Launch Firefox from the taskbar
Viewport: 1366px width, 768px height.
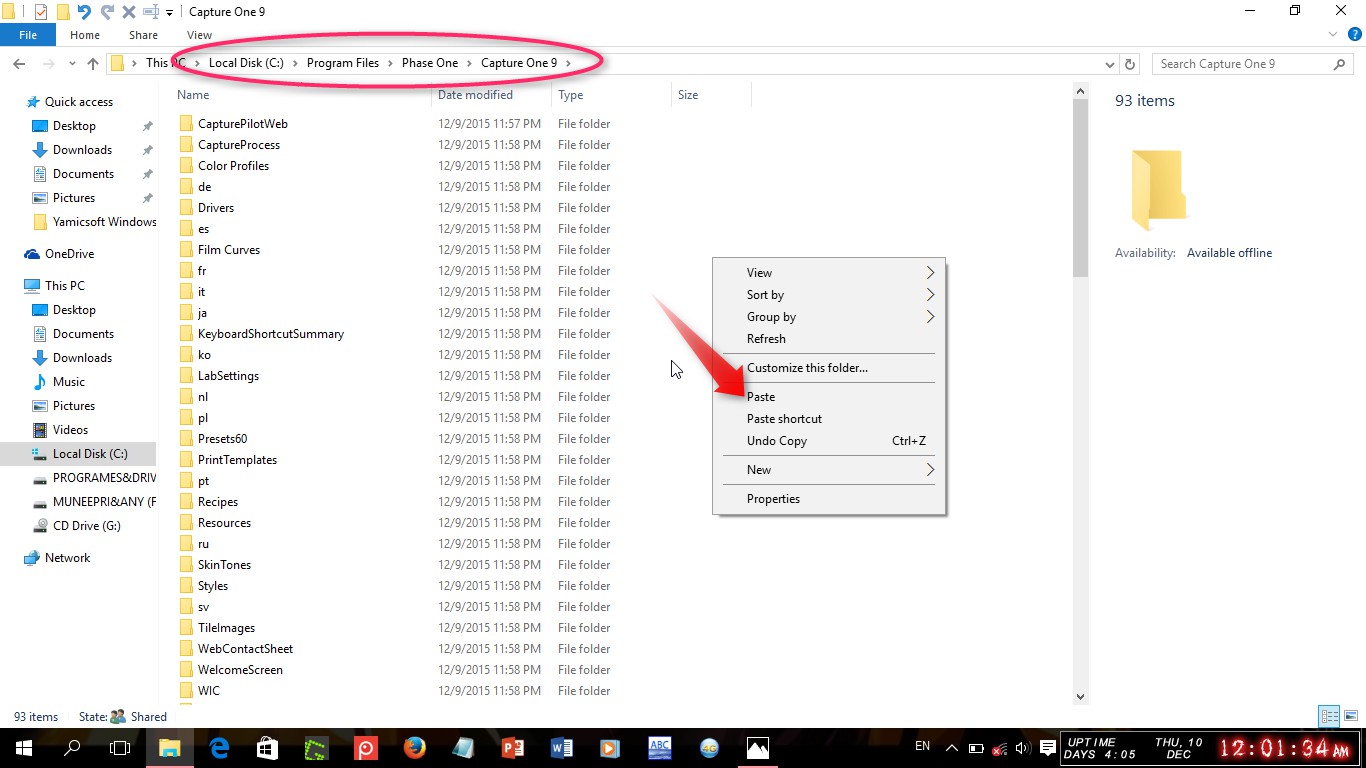coord(415,748)
